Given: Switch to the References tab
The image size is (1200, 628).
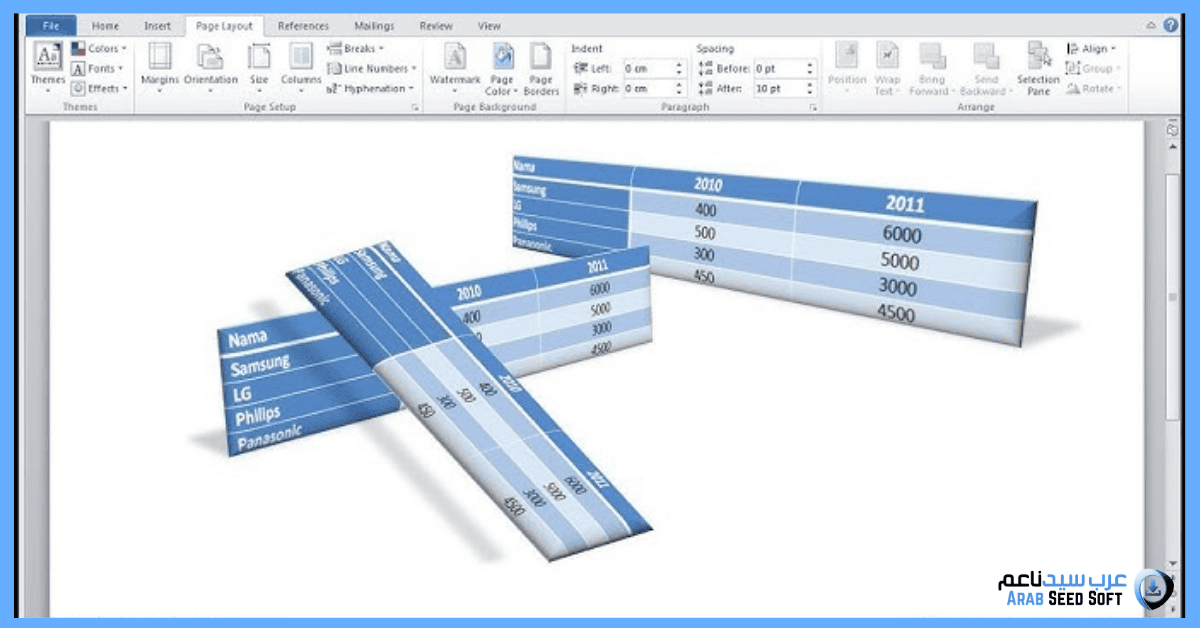Looking at the screenshot, I should click(303, 26).
